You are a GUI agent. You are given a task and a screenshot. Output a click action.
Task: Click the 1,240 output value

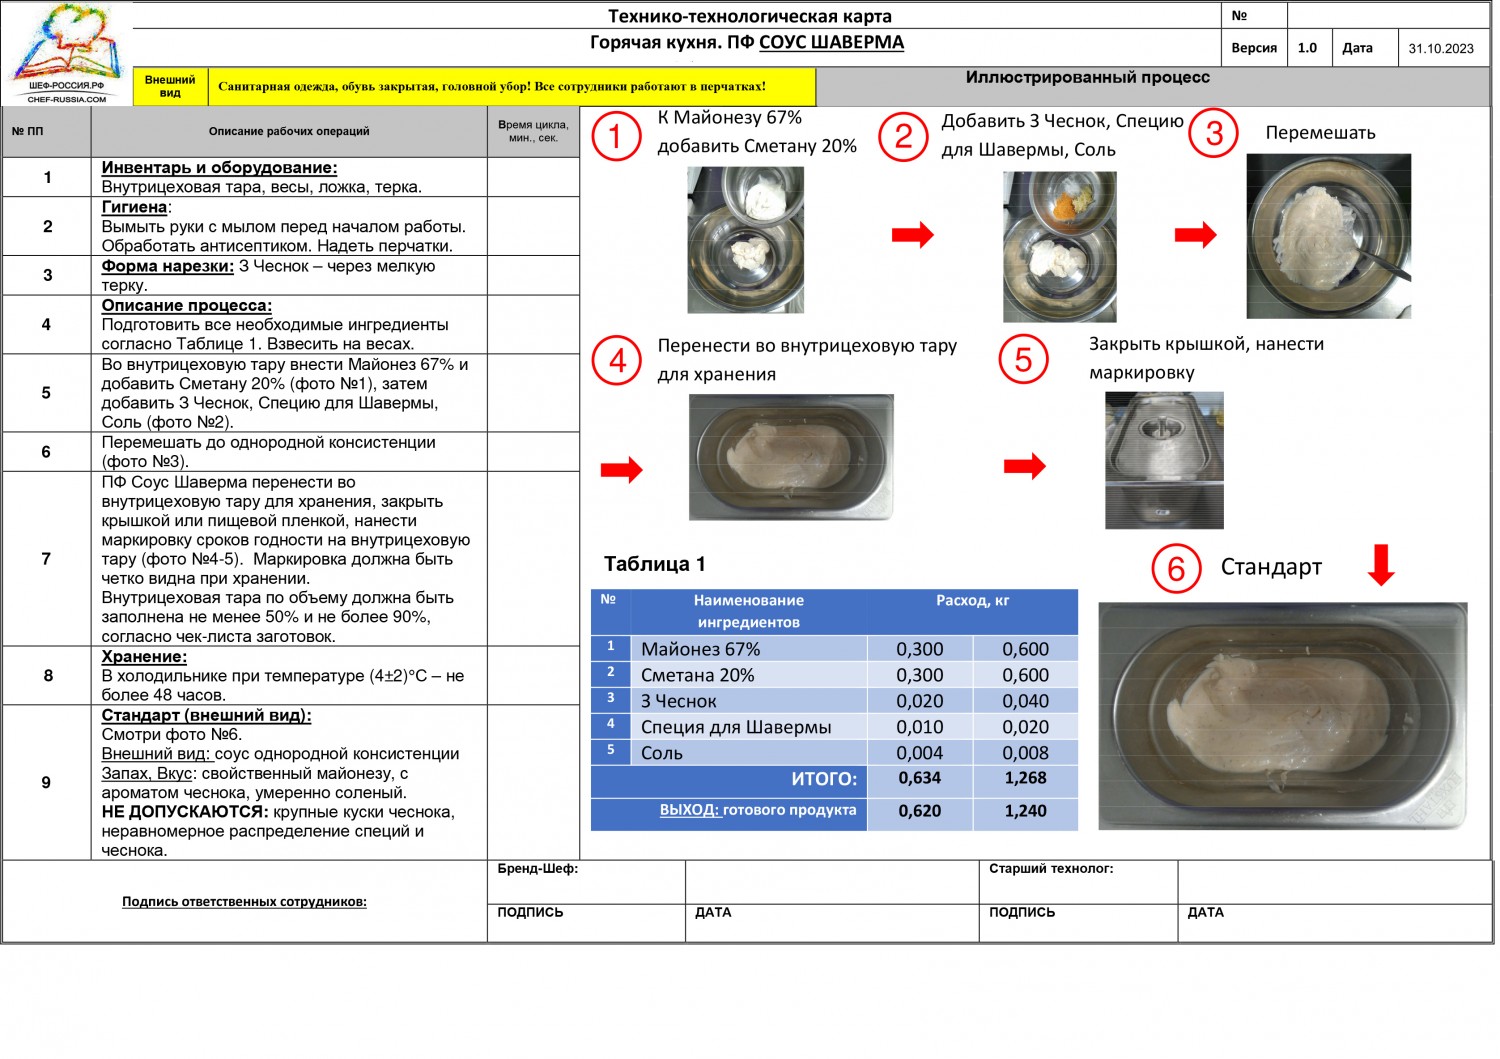pyautogui.click(x=1026, y=811)
